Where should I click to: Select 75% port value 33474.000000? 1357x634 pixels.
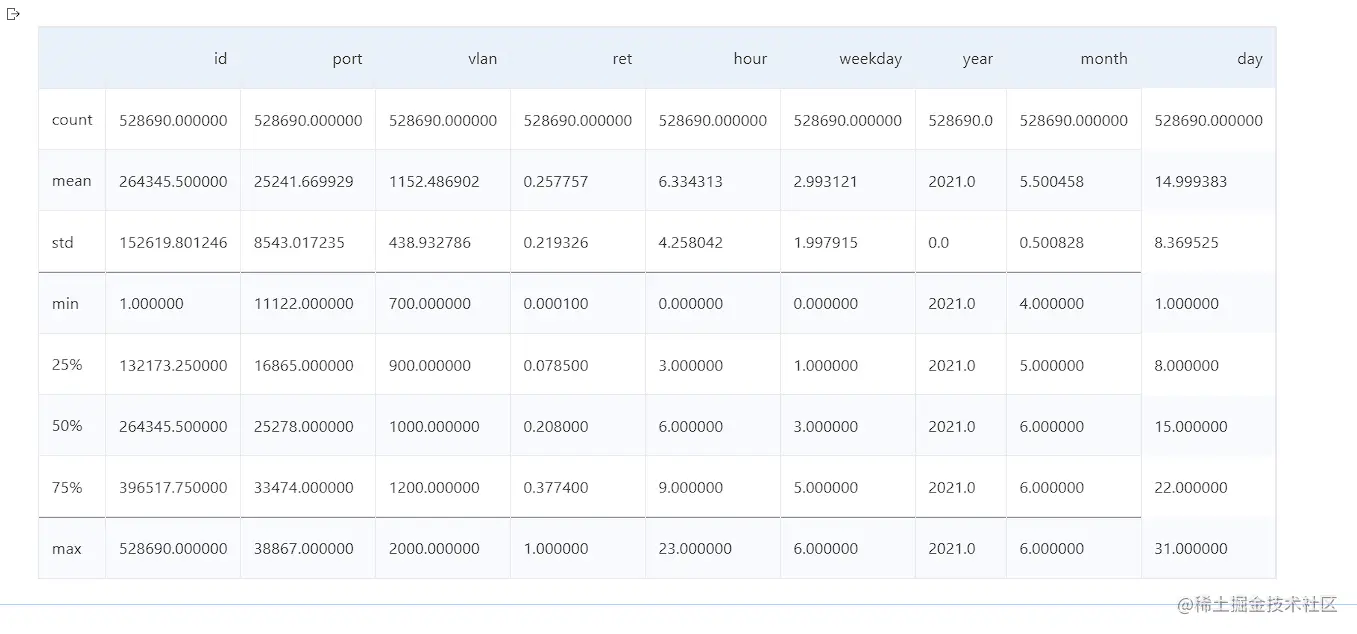(304, 488)
